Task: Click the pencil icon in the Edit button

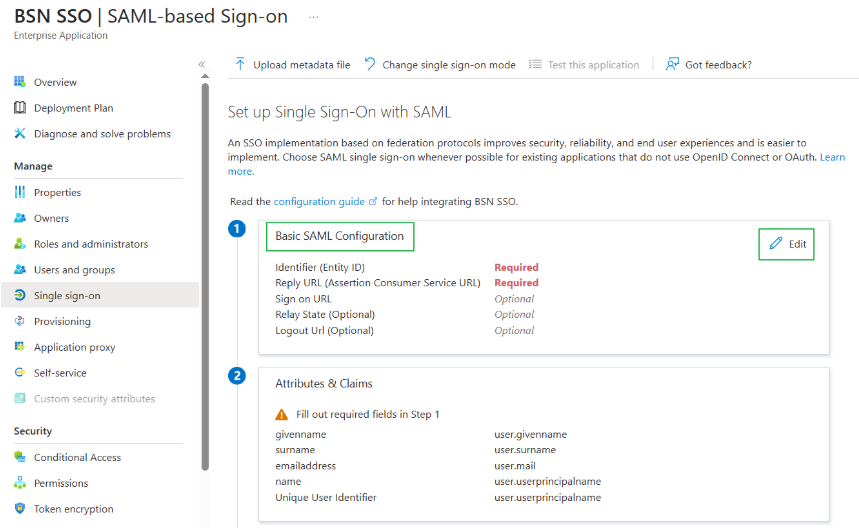Action: (x=776, y=243)
